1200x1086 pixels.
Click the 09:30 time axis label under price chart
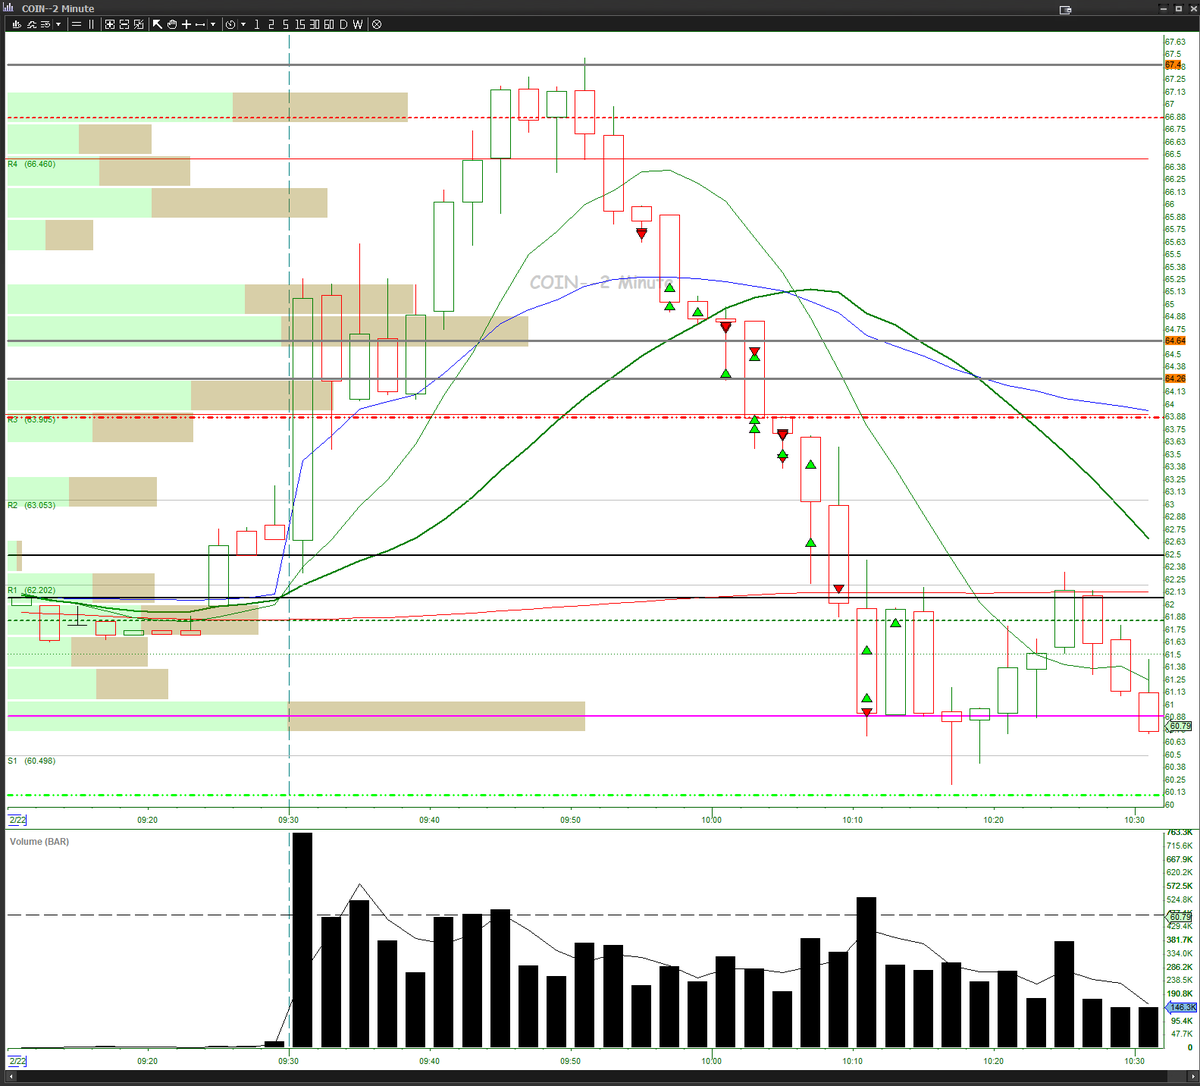(x=289, y=820)
